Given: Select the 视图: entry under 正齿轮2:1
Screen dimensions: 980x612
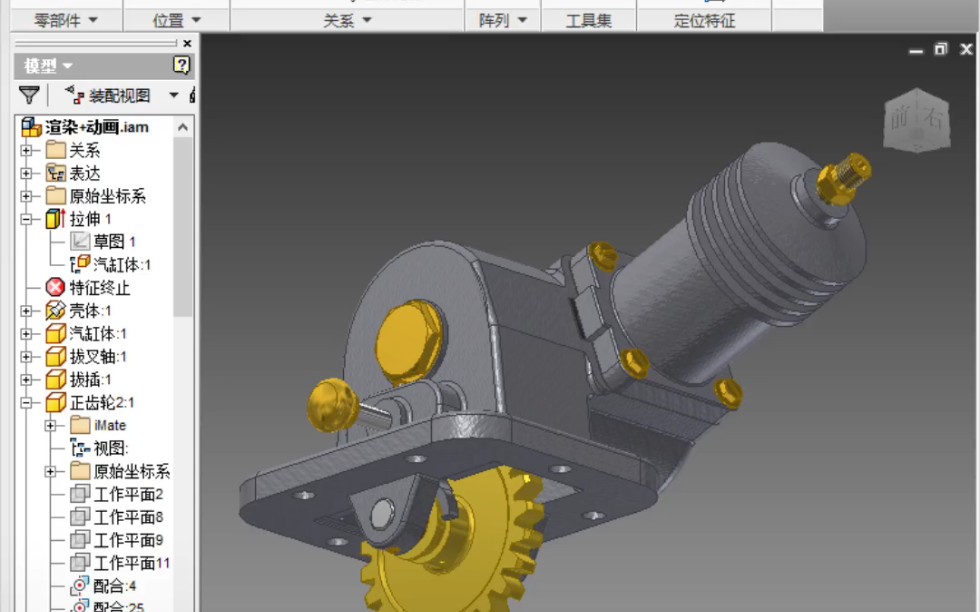Looking at the screenshot, I should (111, 448).
